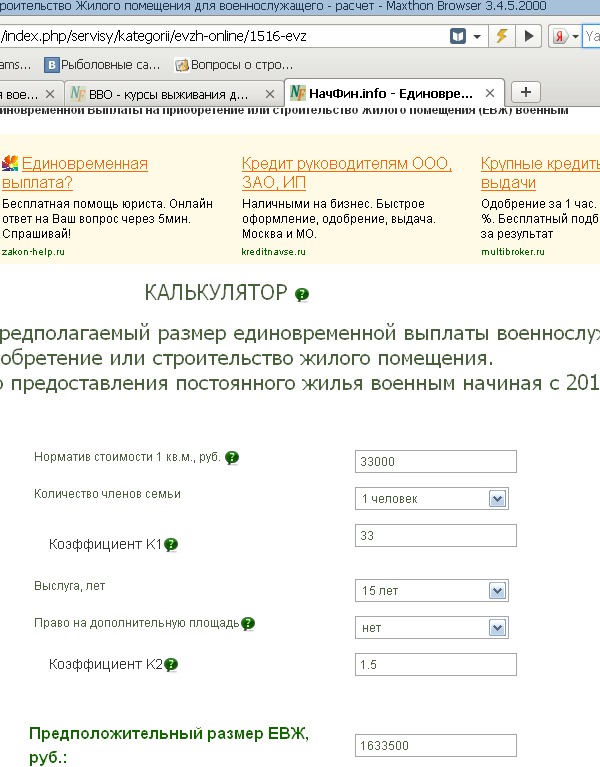This screenshot has height=767, width=600.
Task: Click the Yandex search engine icon
Action: (x=560, y=36)
